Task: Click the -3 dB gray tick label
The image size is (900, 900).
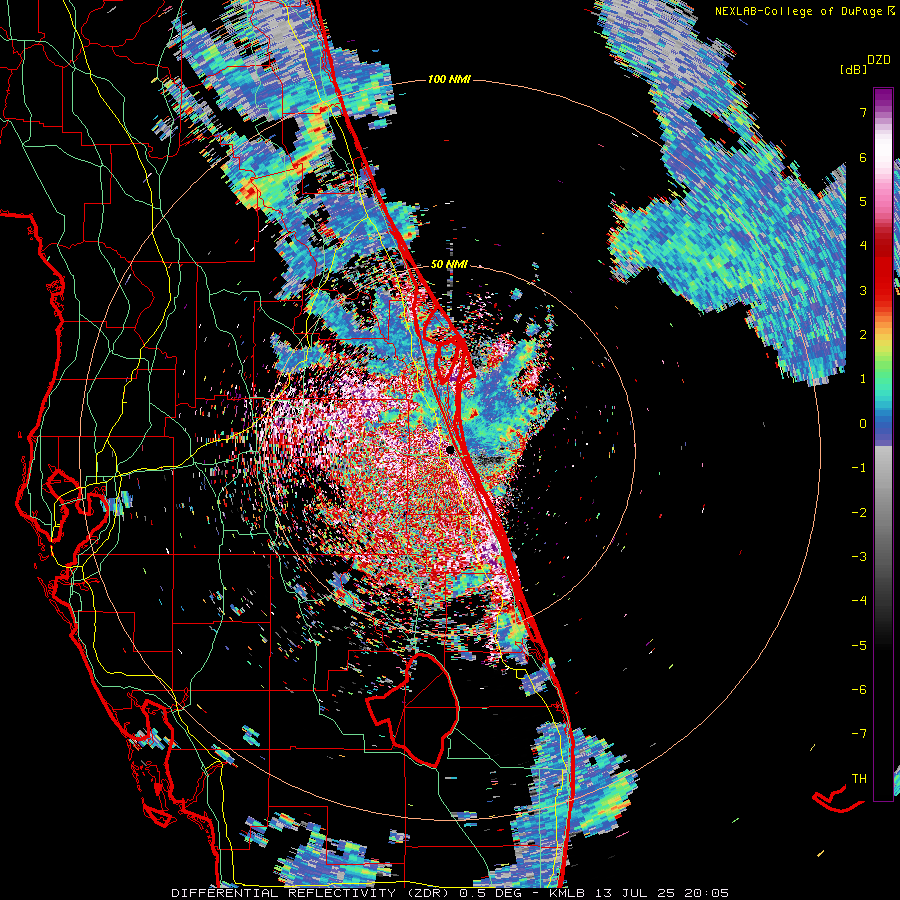Action: (x=859, y=557)
